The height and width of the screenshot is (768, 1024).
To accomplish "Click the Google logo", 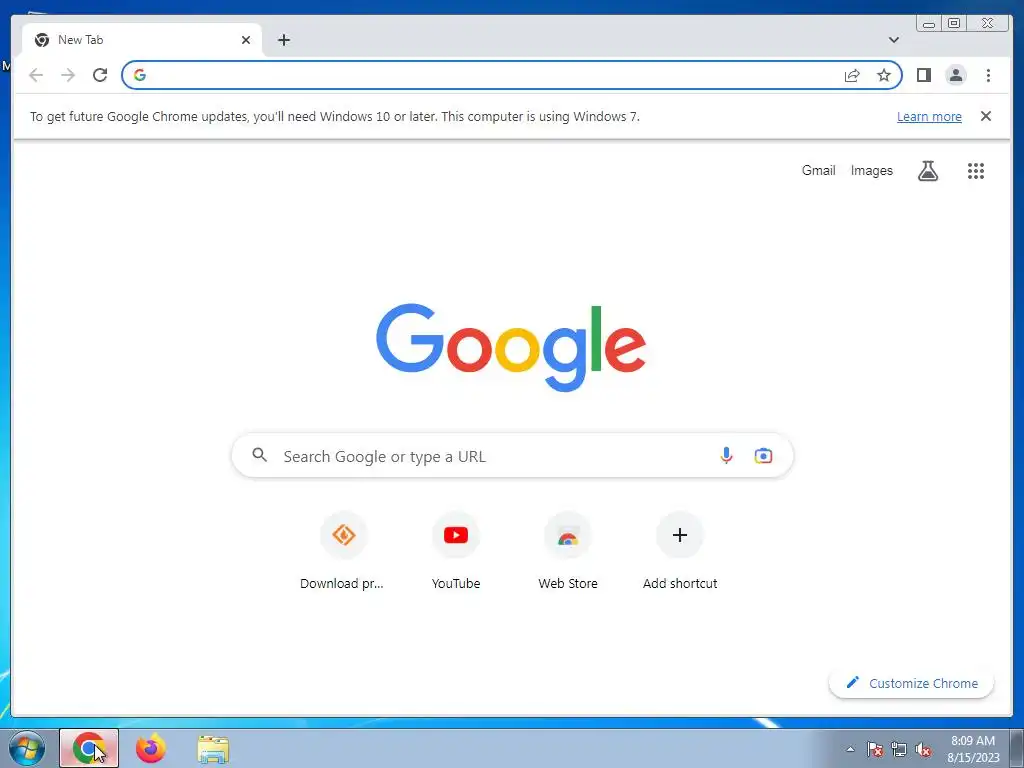I will [511, 347].
